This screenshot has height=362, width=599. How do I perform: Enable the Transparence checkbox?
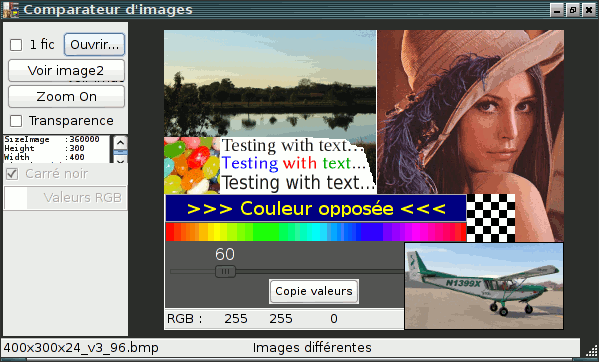[x=16, y=121]
